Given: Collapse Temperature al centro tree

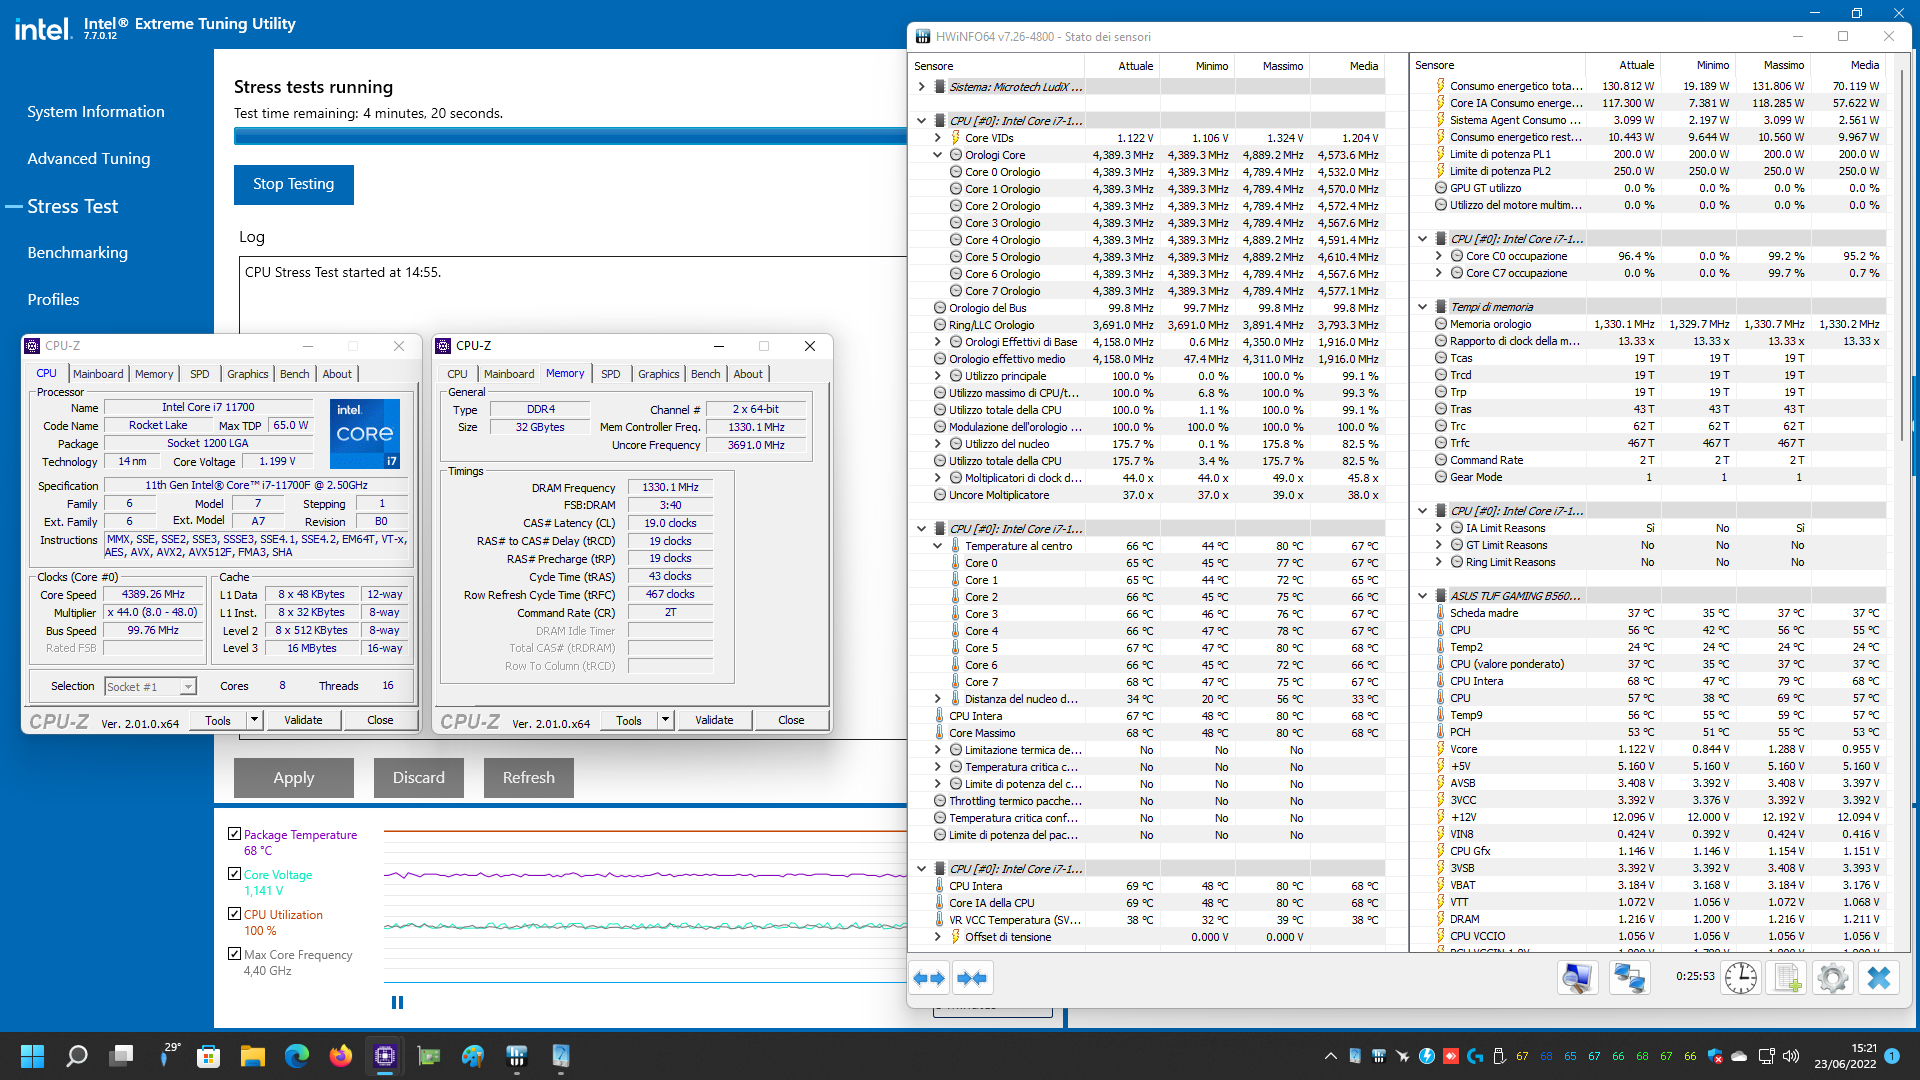Looking at the screenshot, I should click(937, 546).
